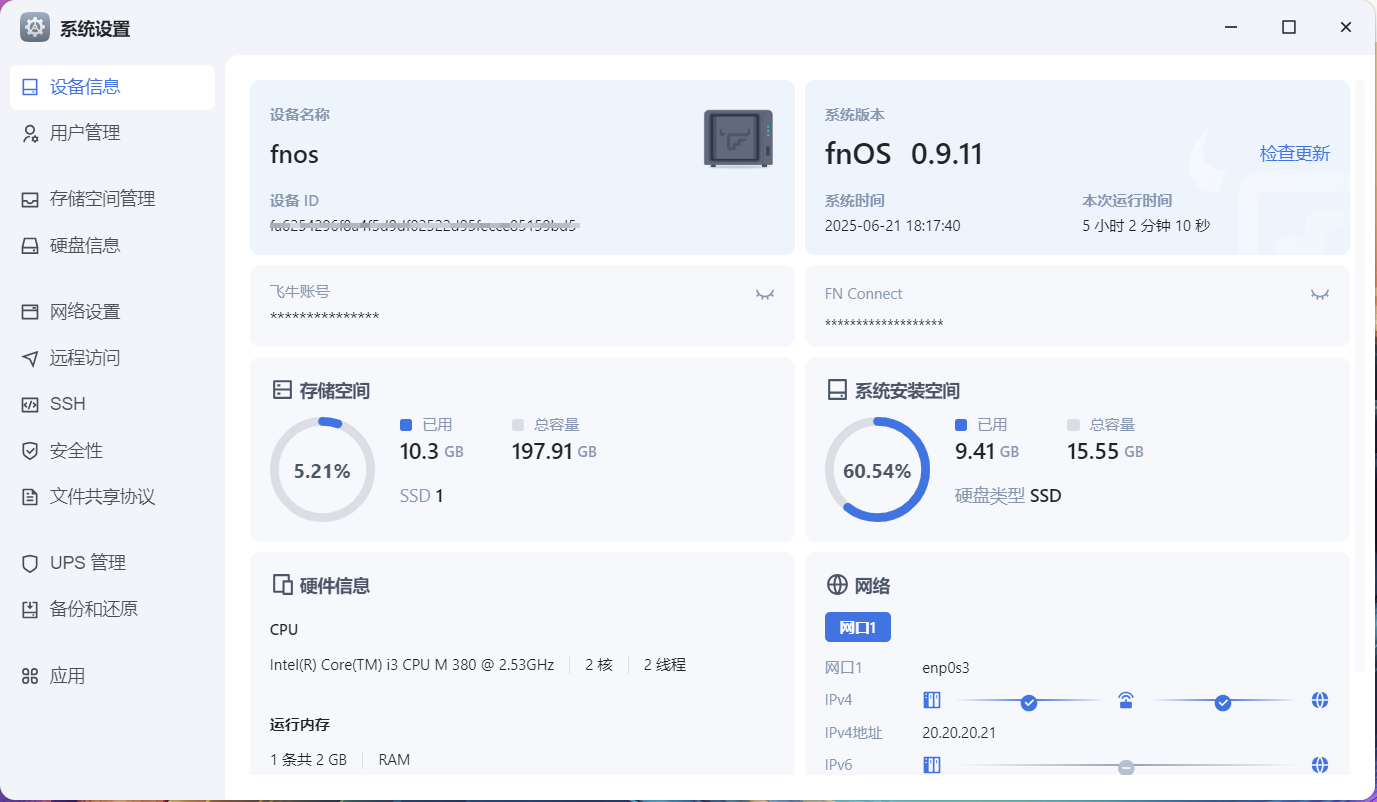This screenshot has height=802, width=1377.
Task: Click the 网络设置 sidebar icon
Action: coord(30,312)
